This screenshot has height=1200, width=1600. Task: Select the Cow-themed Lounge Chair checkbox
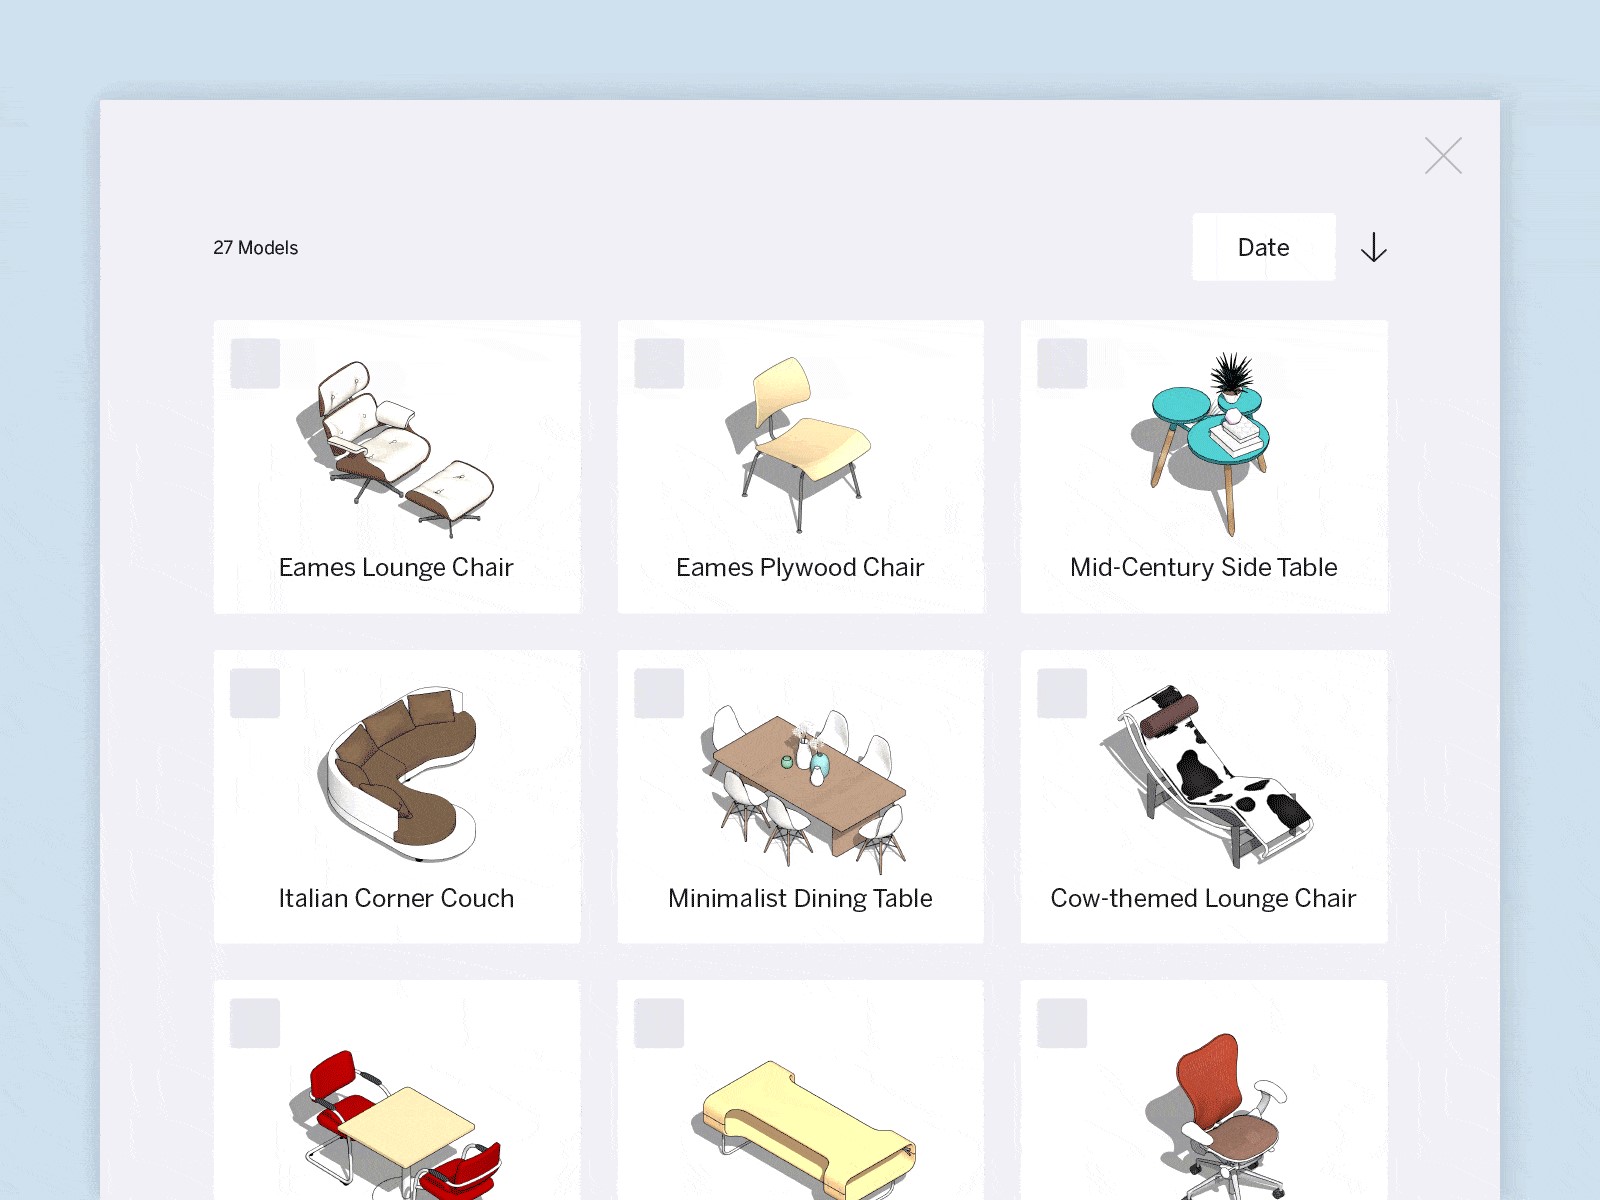pyautogui.click(x=1062, y=693)
